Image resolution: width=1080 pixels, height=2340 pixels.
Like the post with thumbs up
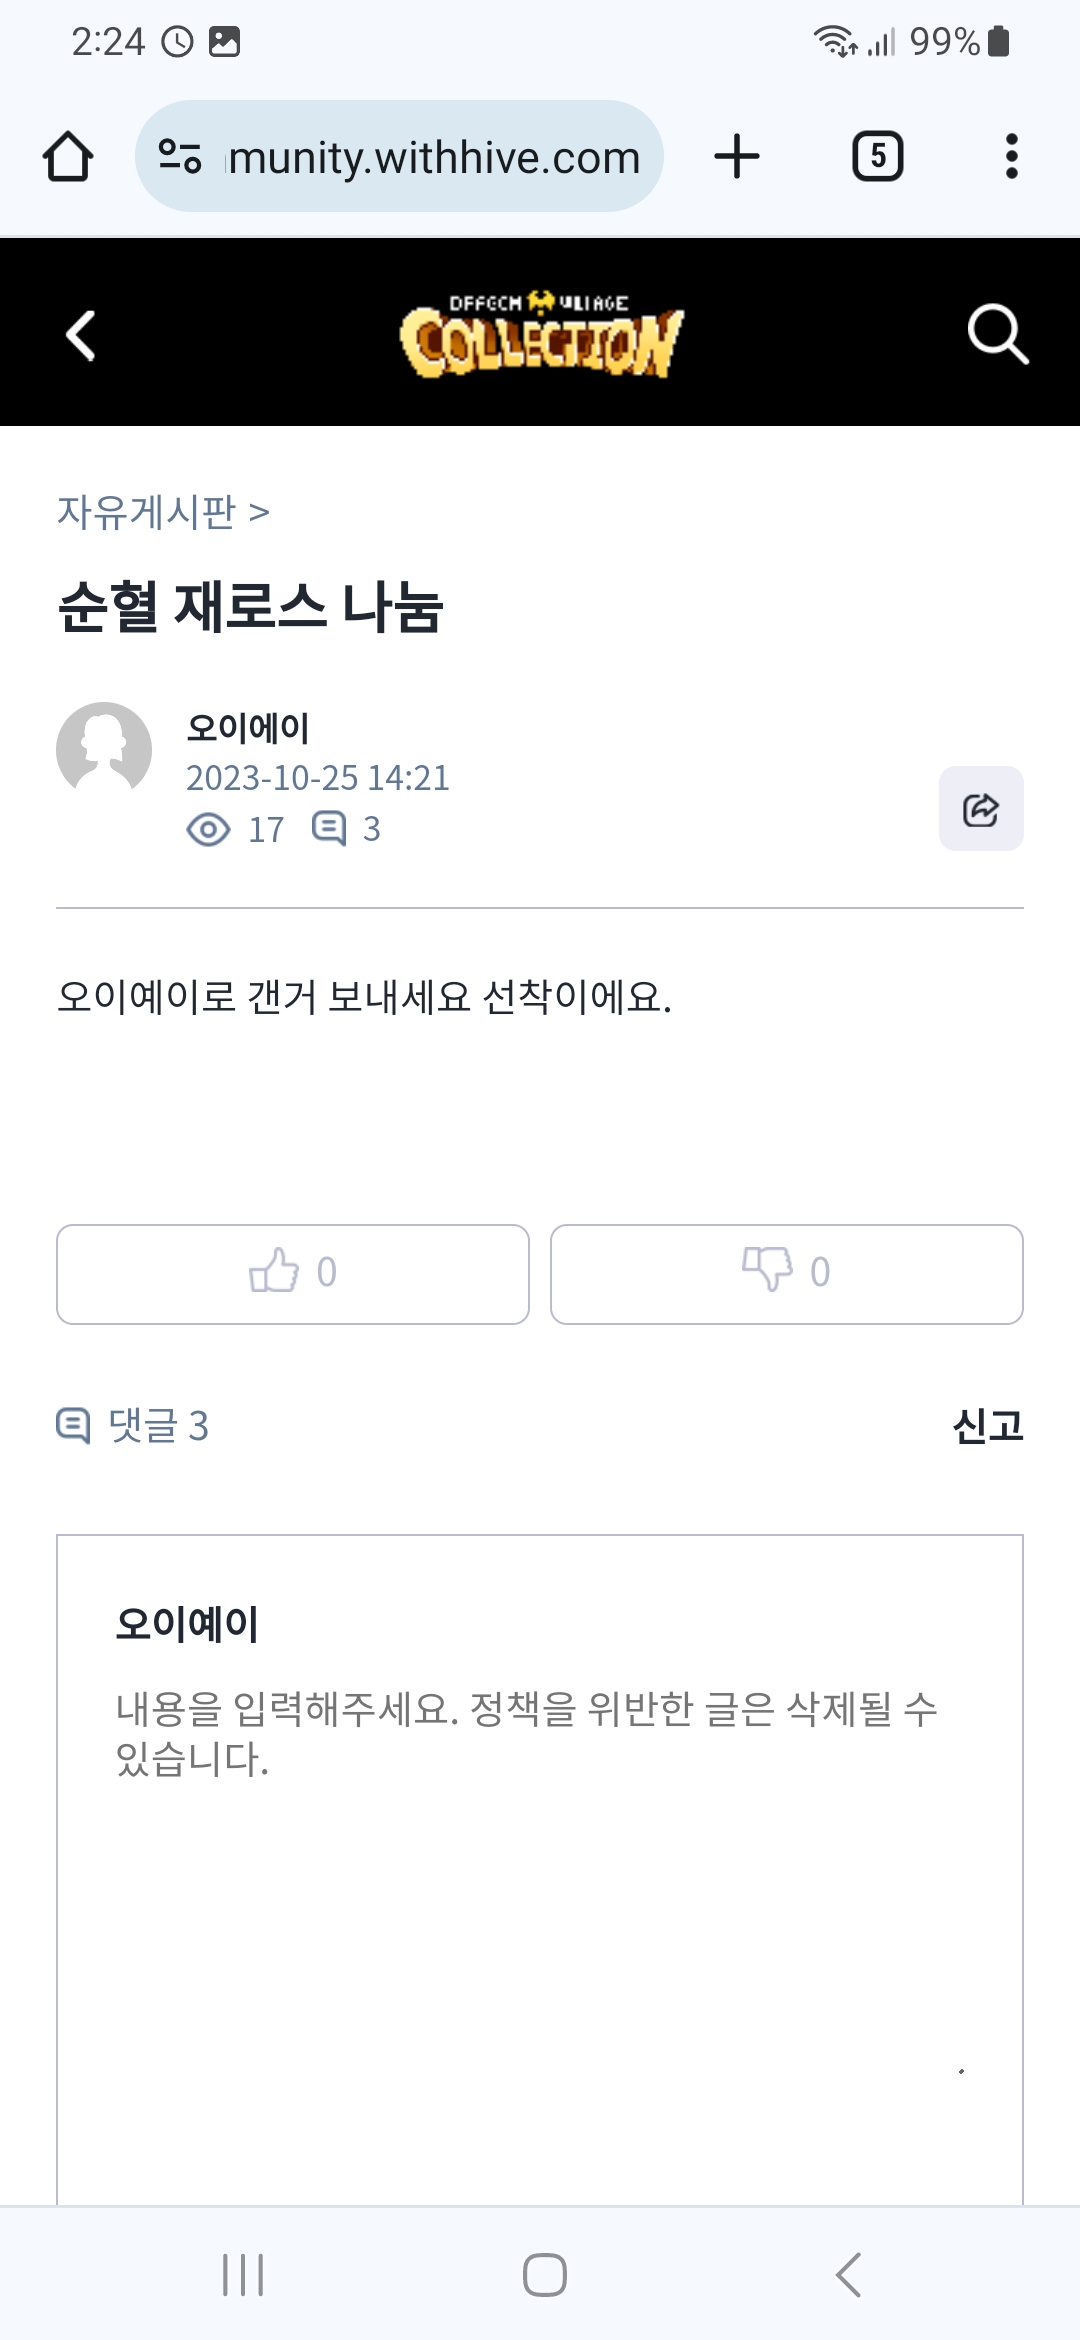pyautogui.click(x=293, y=1273)
